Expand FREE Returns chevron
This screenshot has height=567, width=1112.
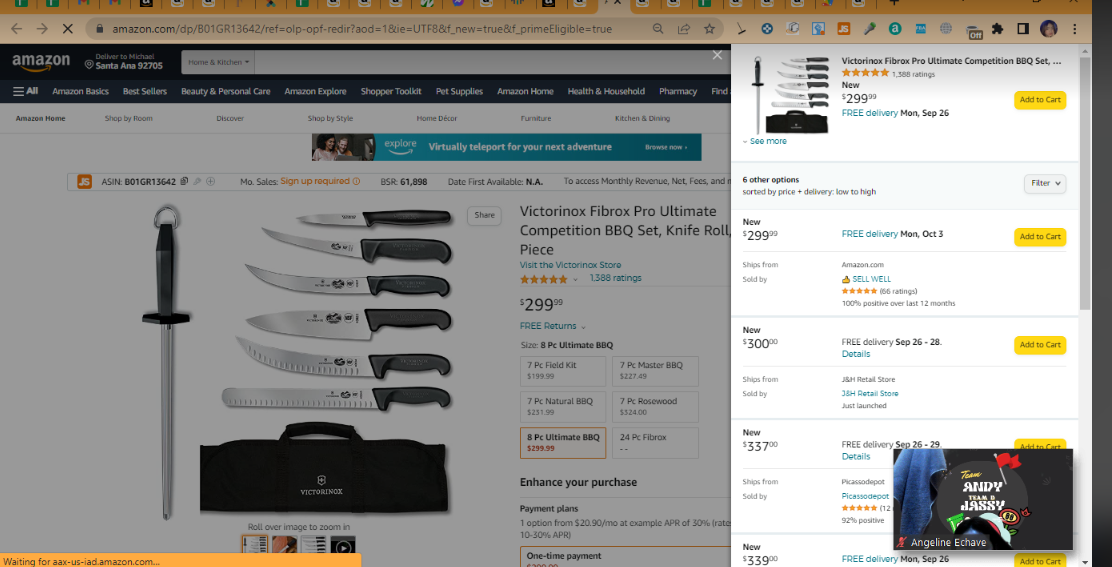(583, 327)
